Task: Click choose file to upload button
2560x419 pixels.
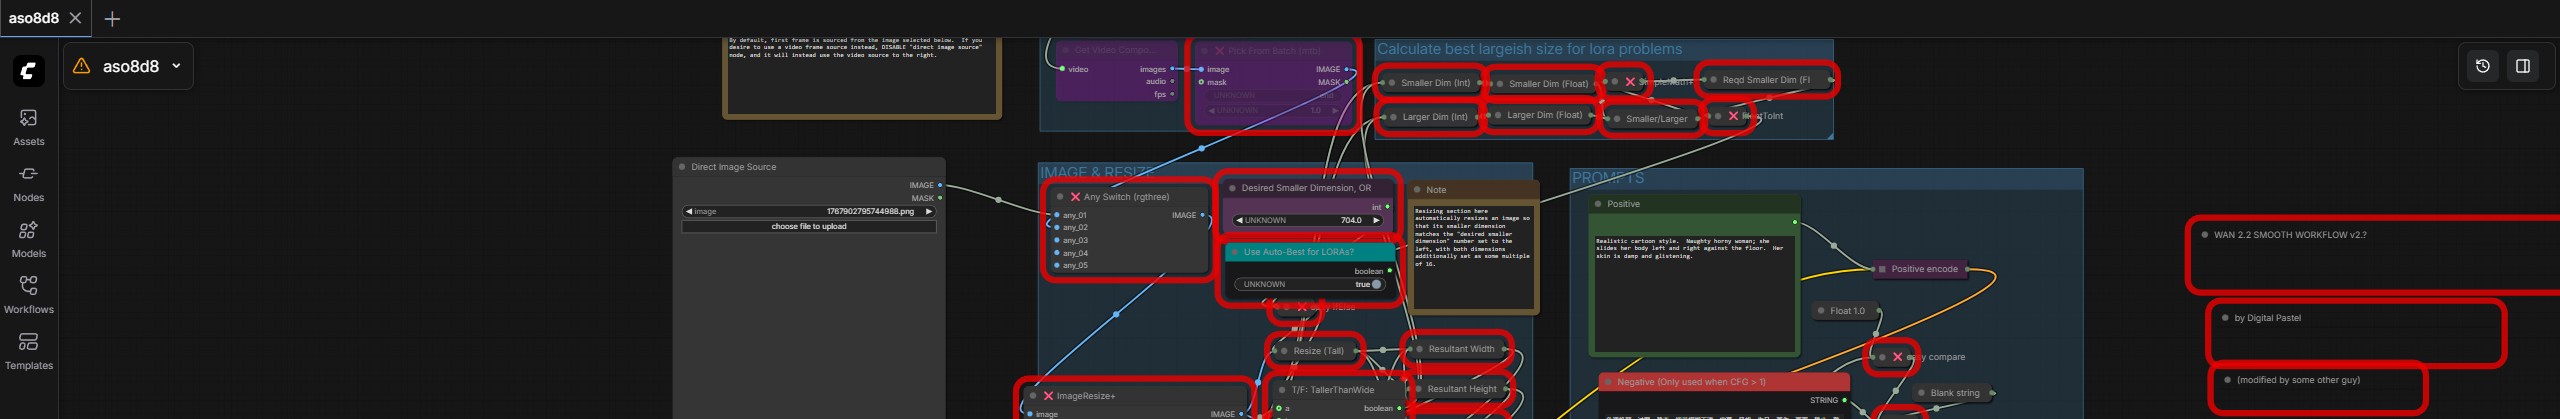Action: click(x=809, y=227)
